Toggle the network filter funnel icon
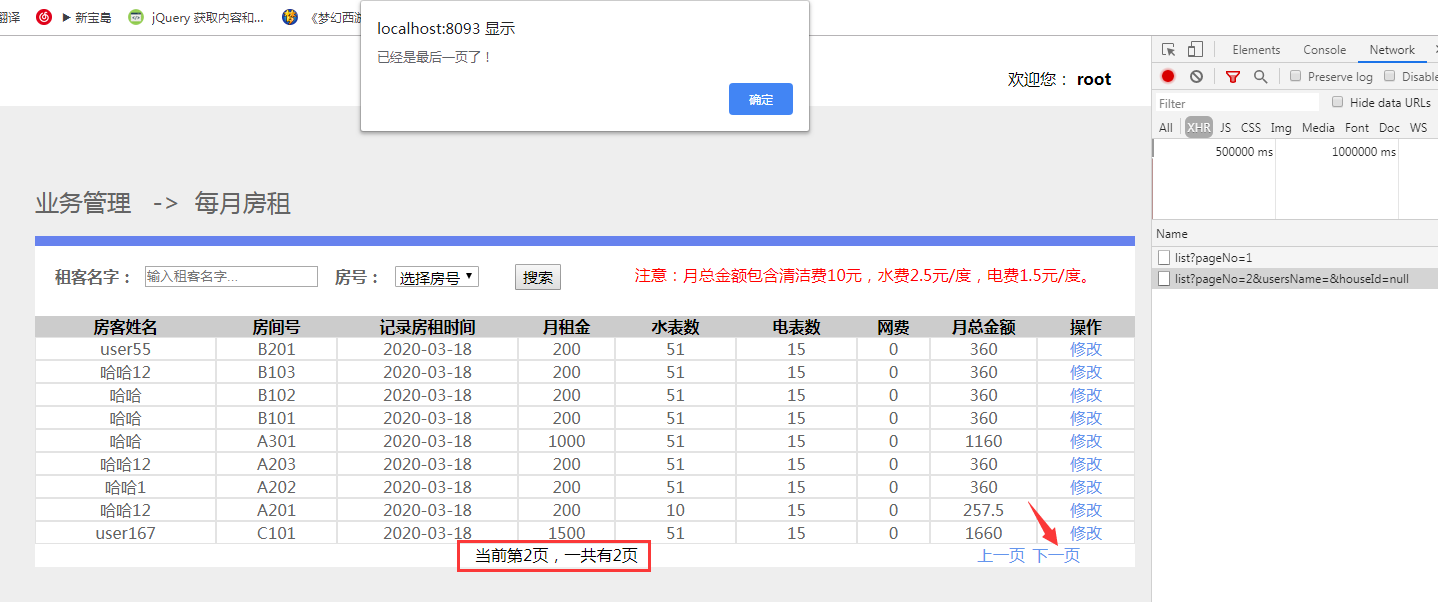 click(x=1233, y=76)
